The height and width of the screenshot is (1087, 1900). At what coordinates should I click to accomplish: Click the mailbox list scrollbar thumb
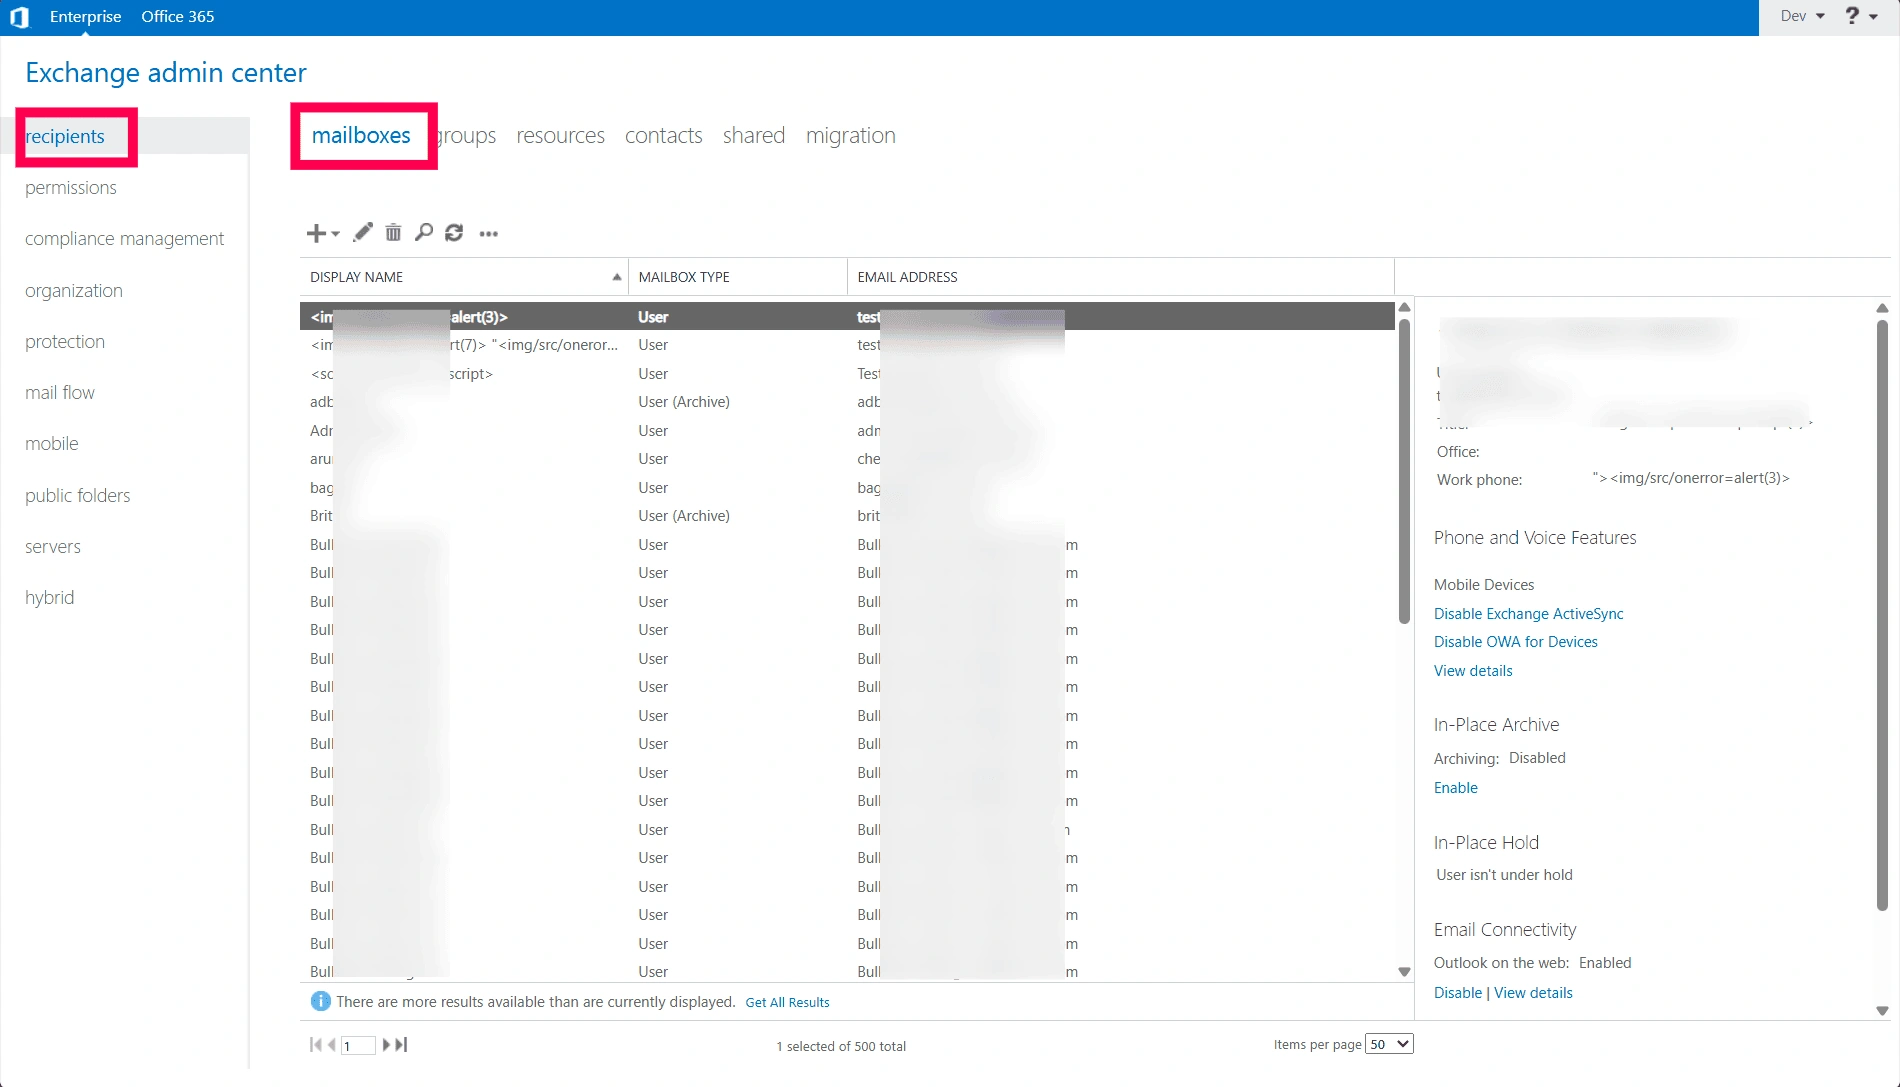(x=1404, y=470)
